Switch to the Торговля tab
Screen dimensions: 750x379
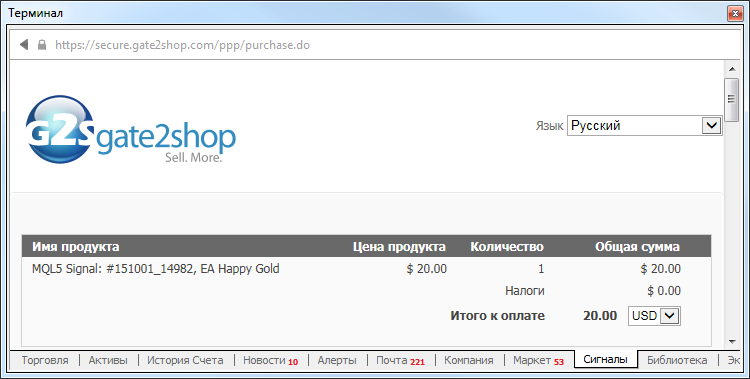coord(45,360)
